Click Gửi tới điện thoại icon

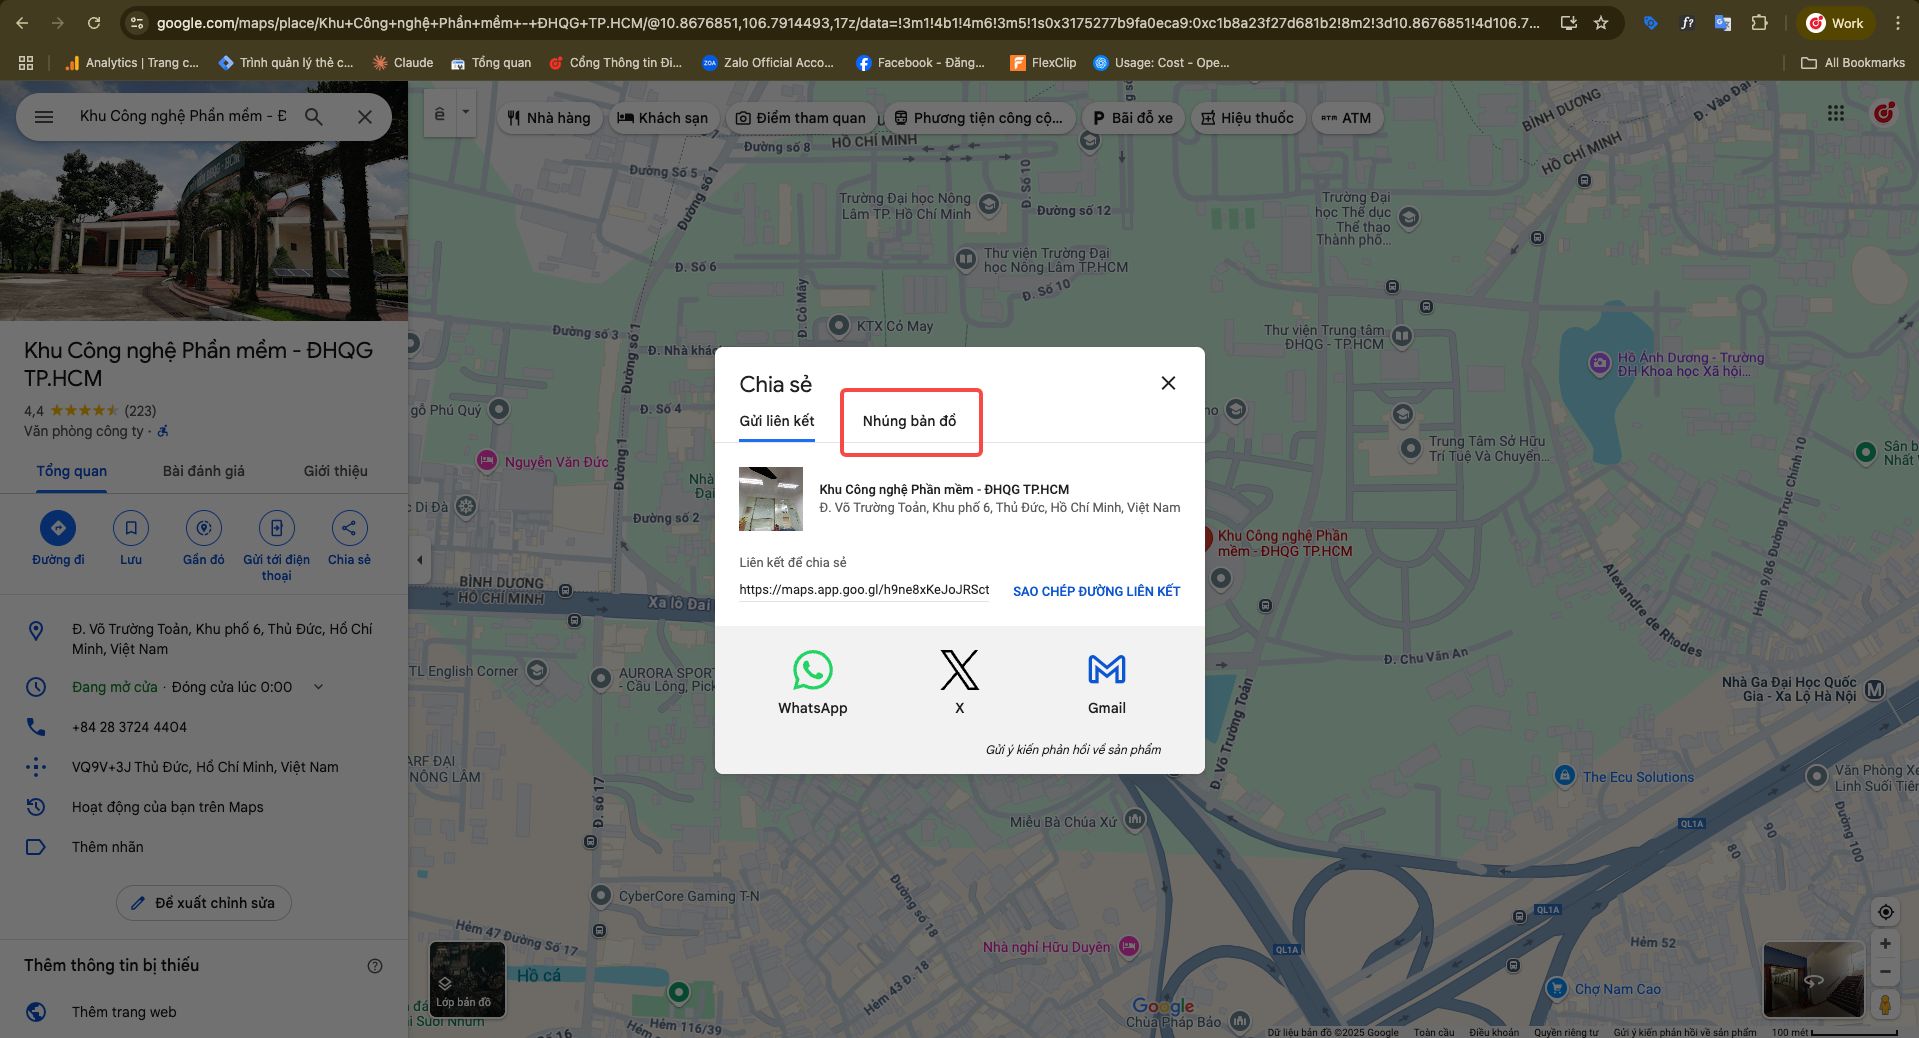(277, 529)
